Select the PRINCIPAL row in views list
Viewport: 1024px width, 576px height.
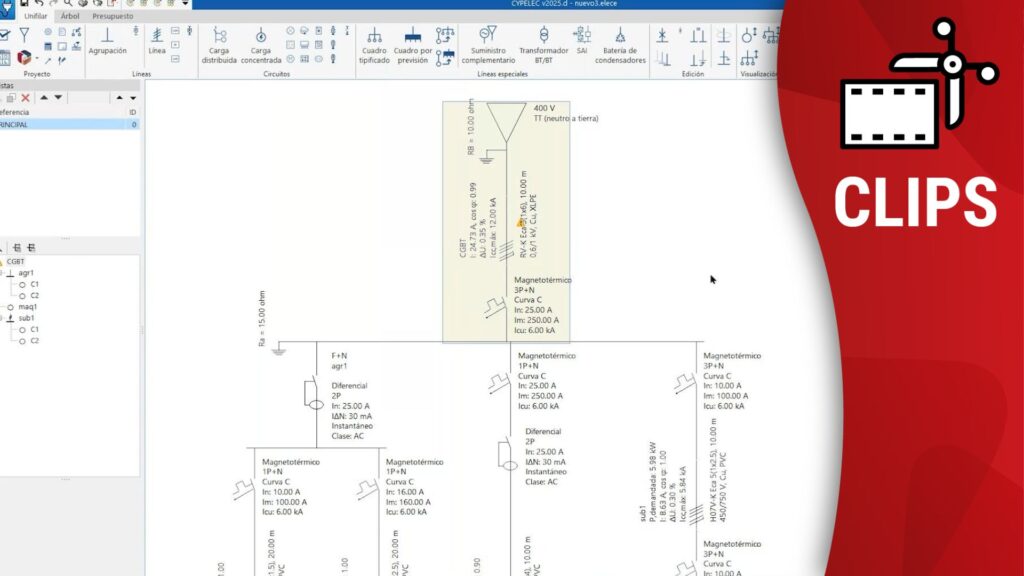tap(28, 125)
